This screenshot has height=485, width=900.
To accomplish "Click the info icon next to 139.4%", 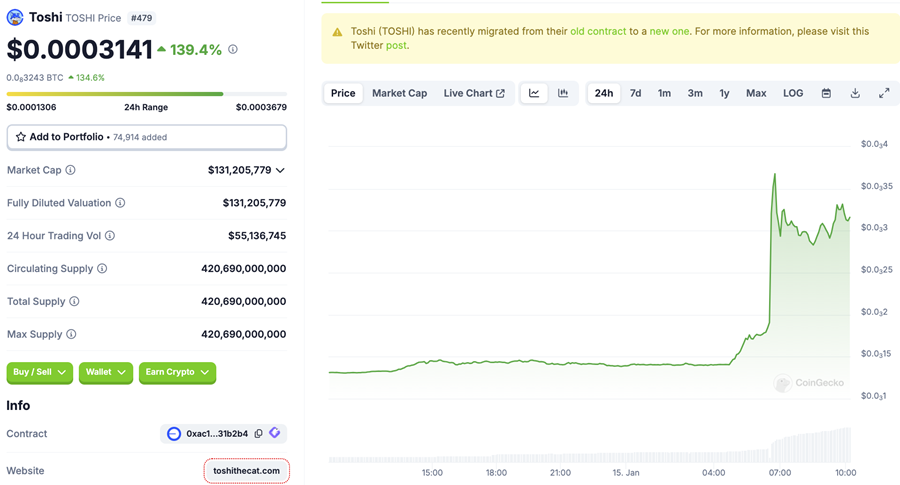I will pyautogui.click(x=232, y=49).
